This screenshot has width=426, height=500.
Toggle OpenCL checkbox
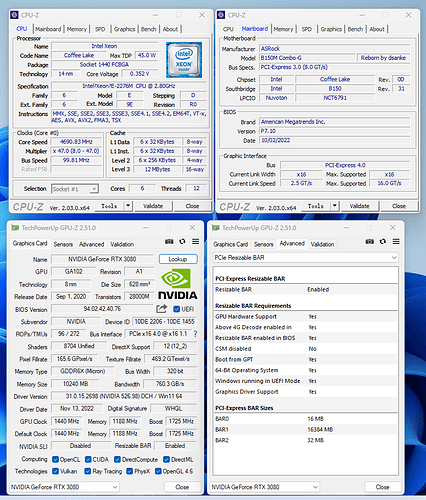pyautogui.click(x=55, y=459)
